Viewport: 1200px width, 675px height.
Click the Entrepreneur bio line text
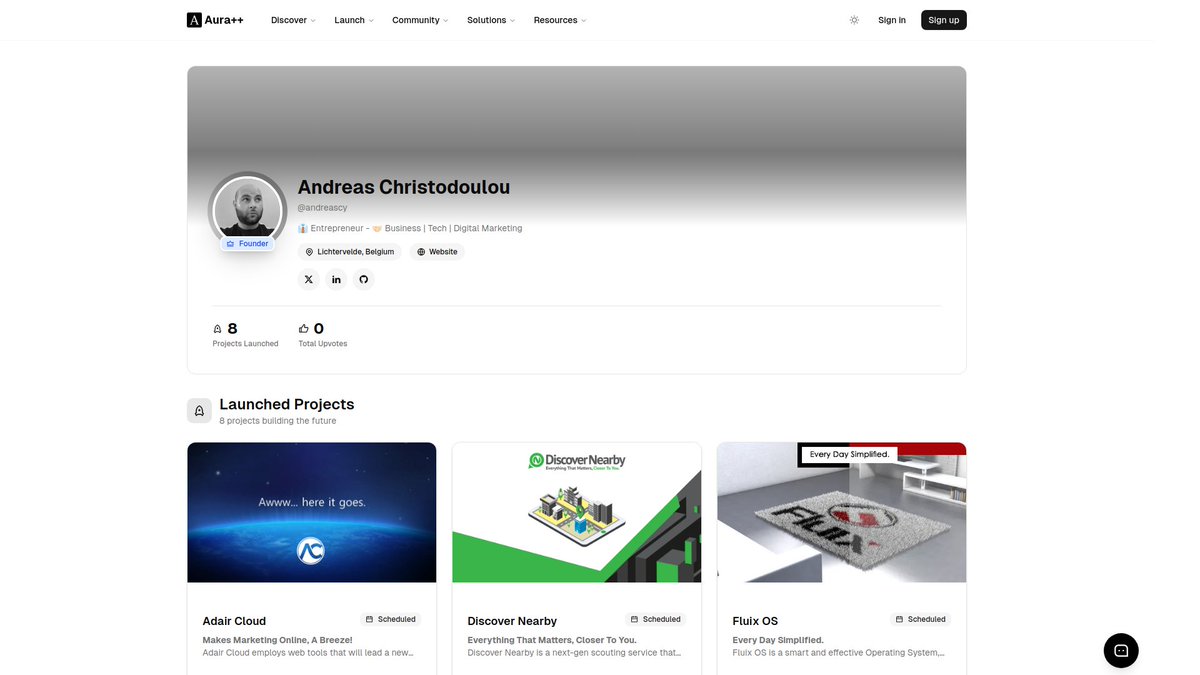pos(410,228)
